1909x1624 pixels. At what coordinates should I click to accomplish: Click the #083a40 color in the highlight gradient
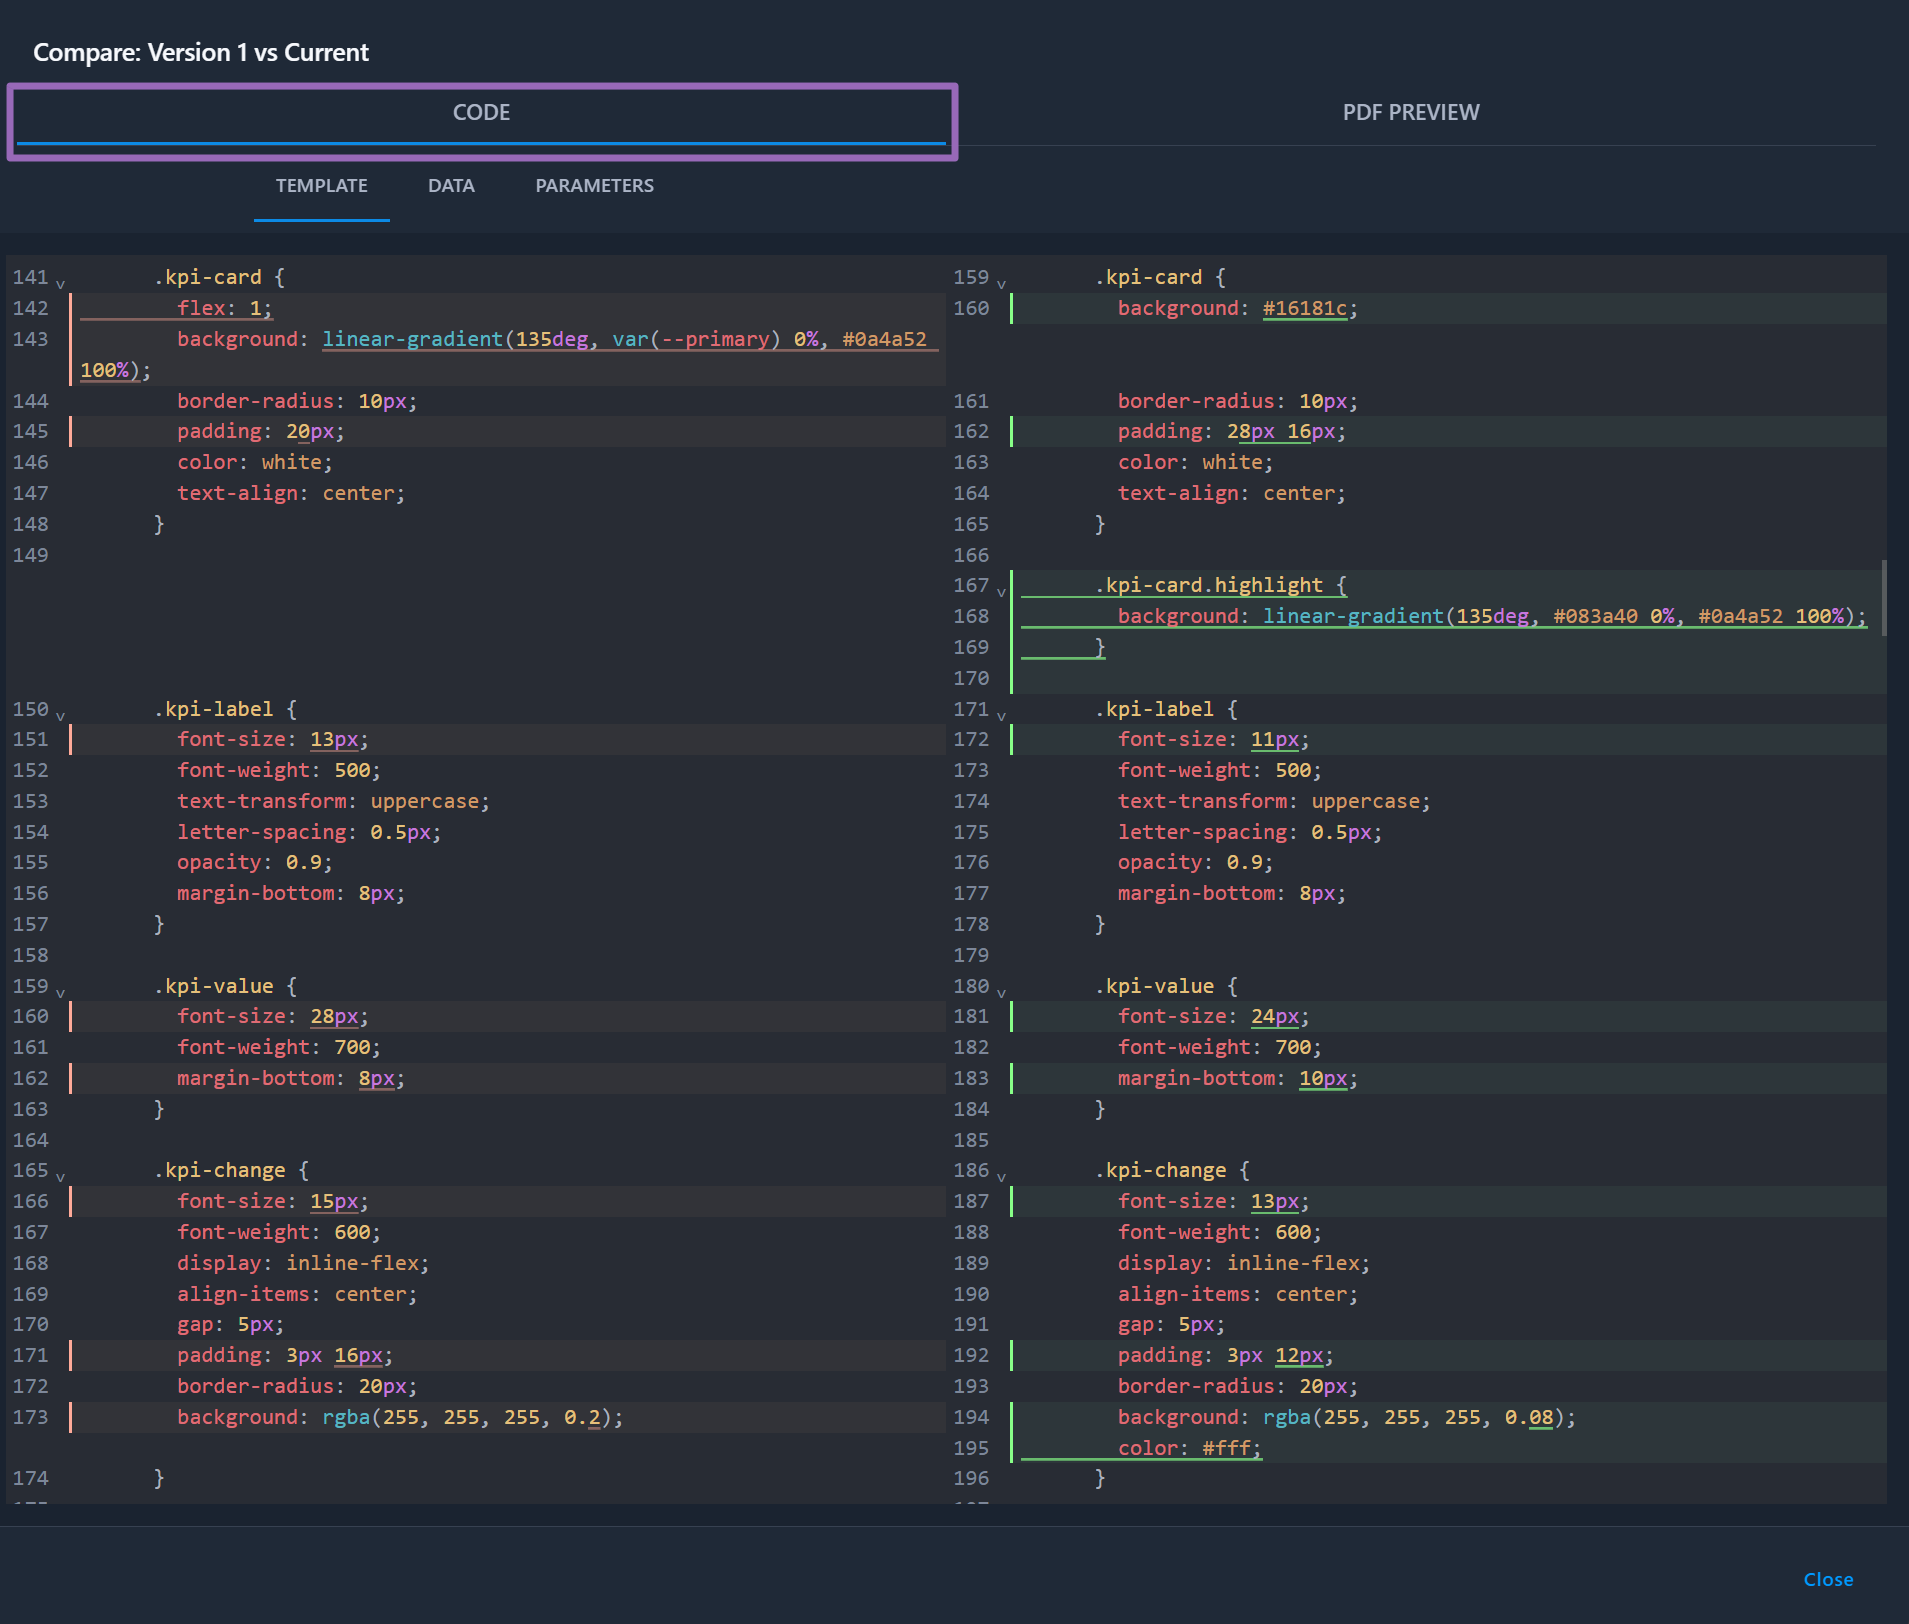click(1597, 616)
